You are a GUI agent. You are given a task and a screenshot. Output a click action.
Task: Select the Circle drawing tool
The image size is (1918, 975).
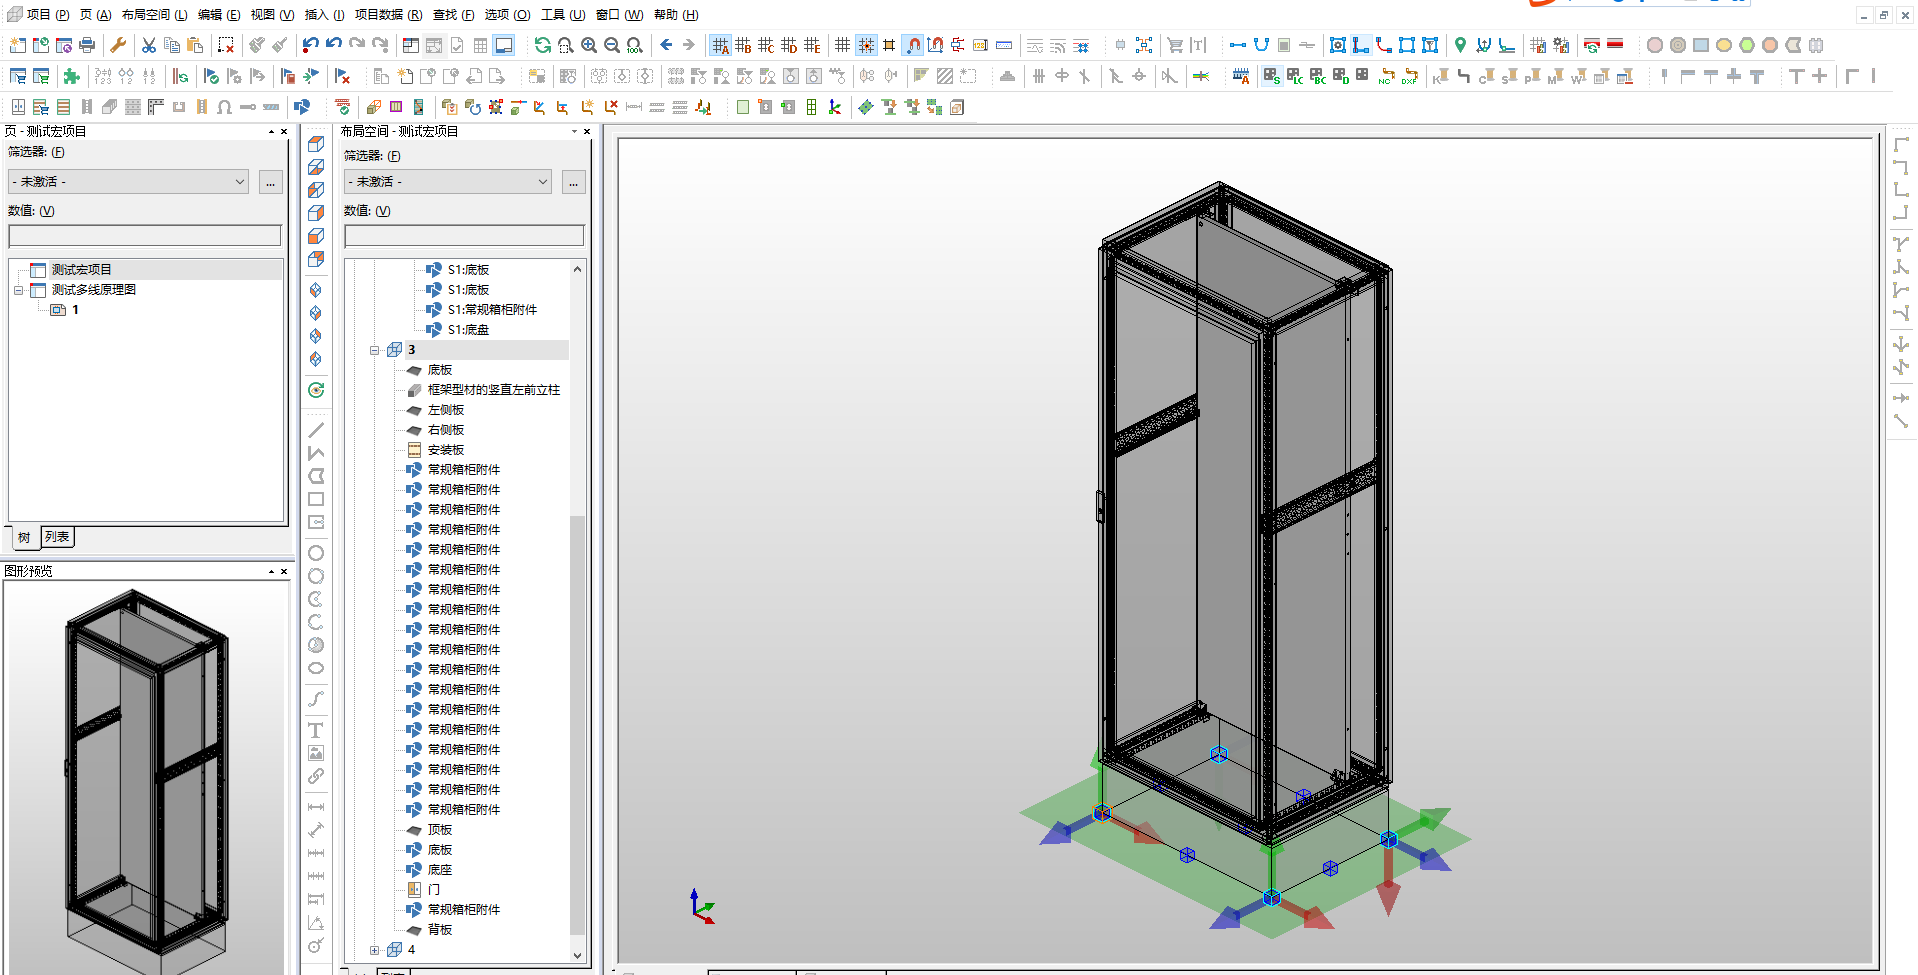point(316,553)
